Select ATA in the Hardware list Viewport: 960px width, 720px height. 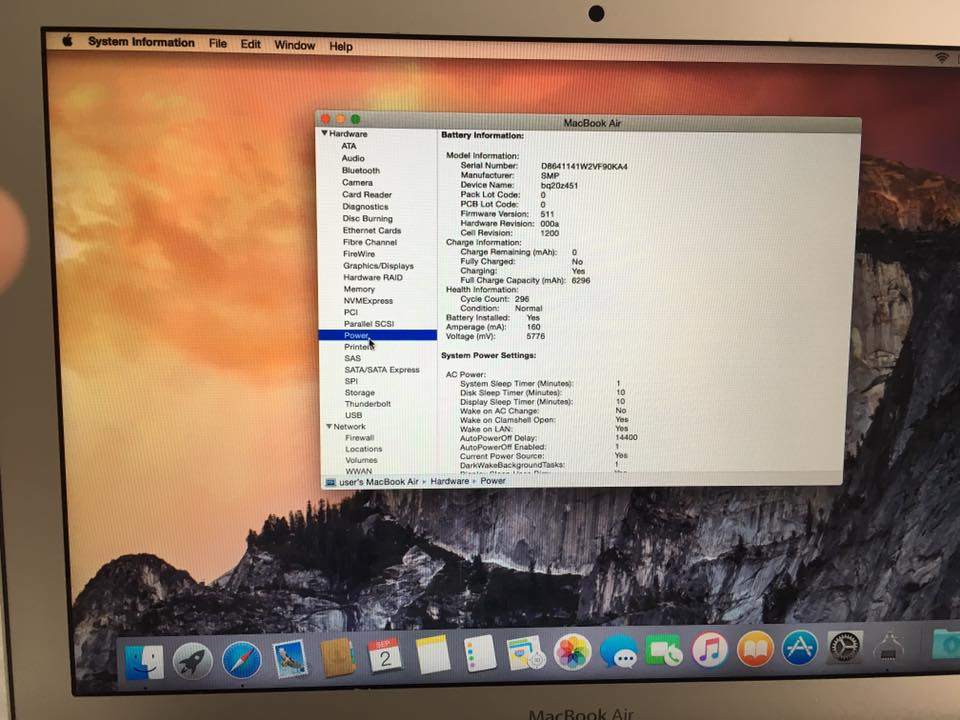click(x=349, y=146)
